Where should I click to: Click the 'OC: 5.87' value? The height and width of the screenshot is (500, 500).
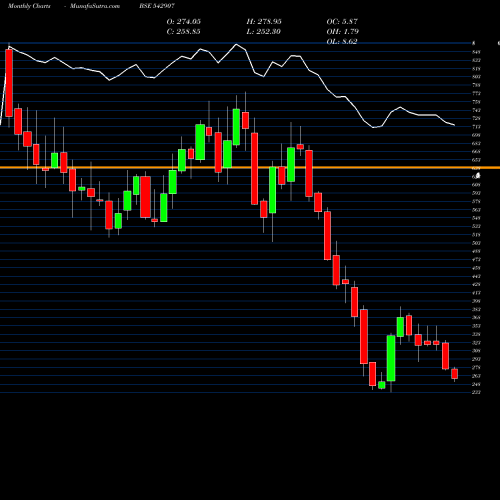[342, 22]
